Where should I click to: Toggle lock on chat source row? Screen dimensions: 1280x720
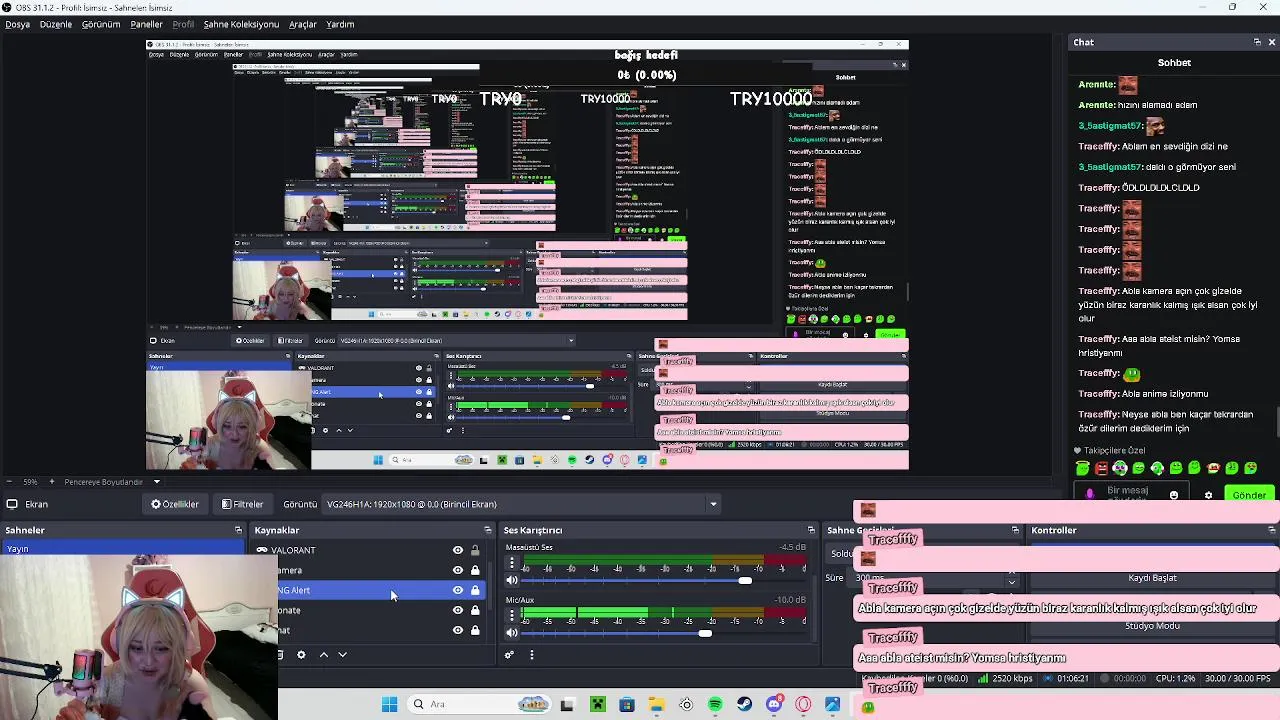click(475, 630)
